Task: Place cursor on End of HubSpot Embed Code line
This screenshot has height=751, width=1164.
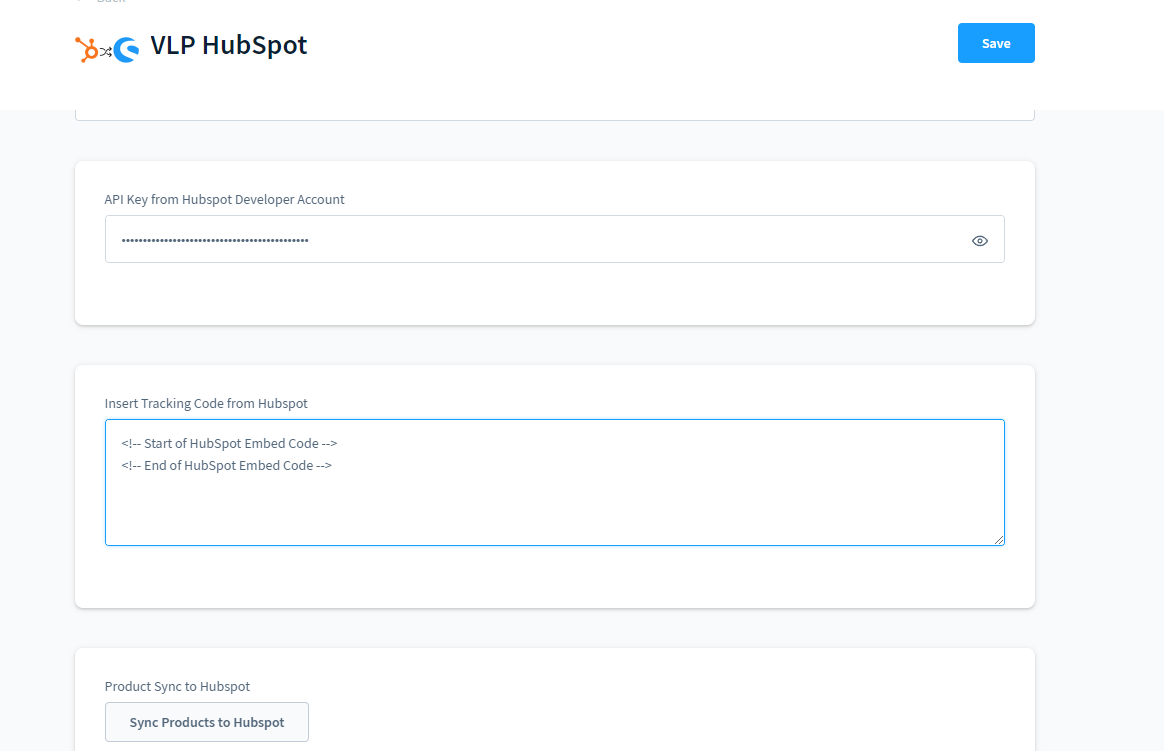Action: pos(226,465)
